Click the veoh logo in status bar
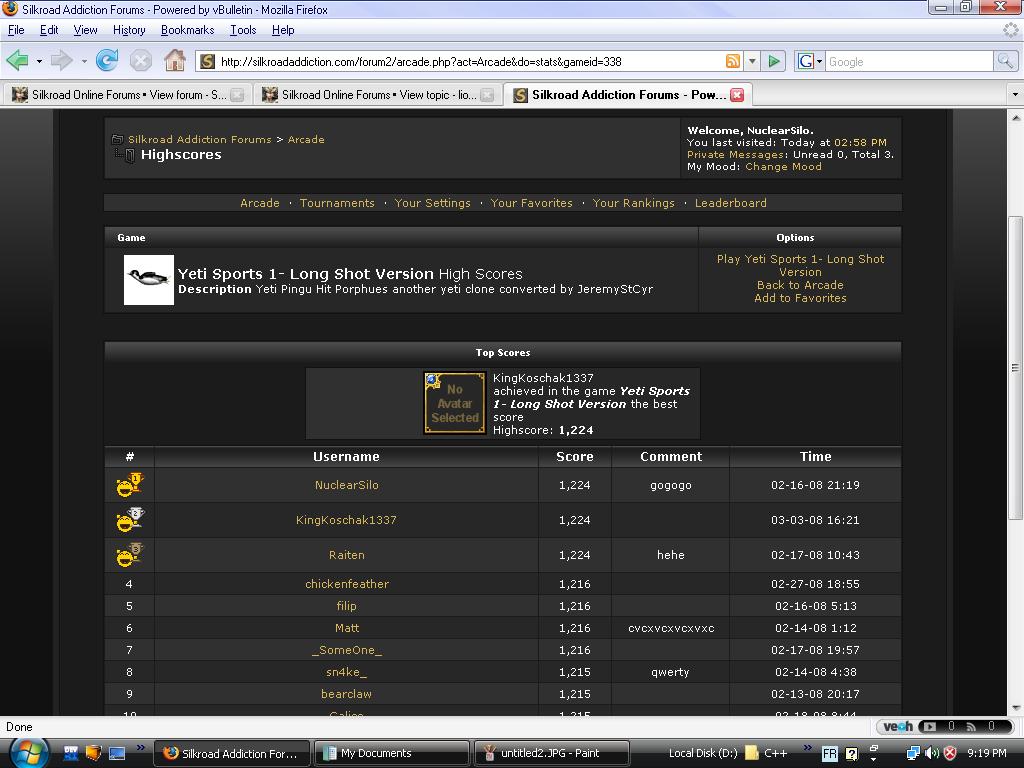The height and width of the screenshot is (768, 1024). coord(898,727)
